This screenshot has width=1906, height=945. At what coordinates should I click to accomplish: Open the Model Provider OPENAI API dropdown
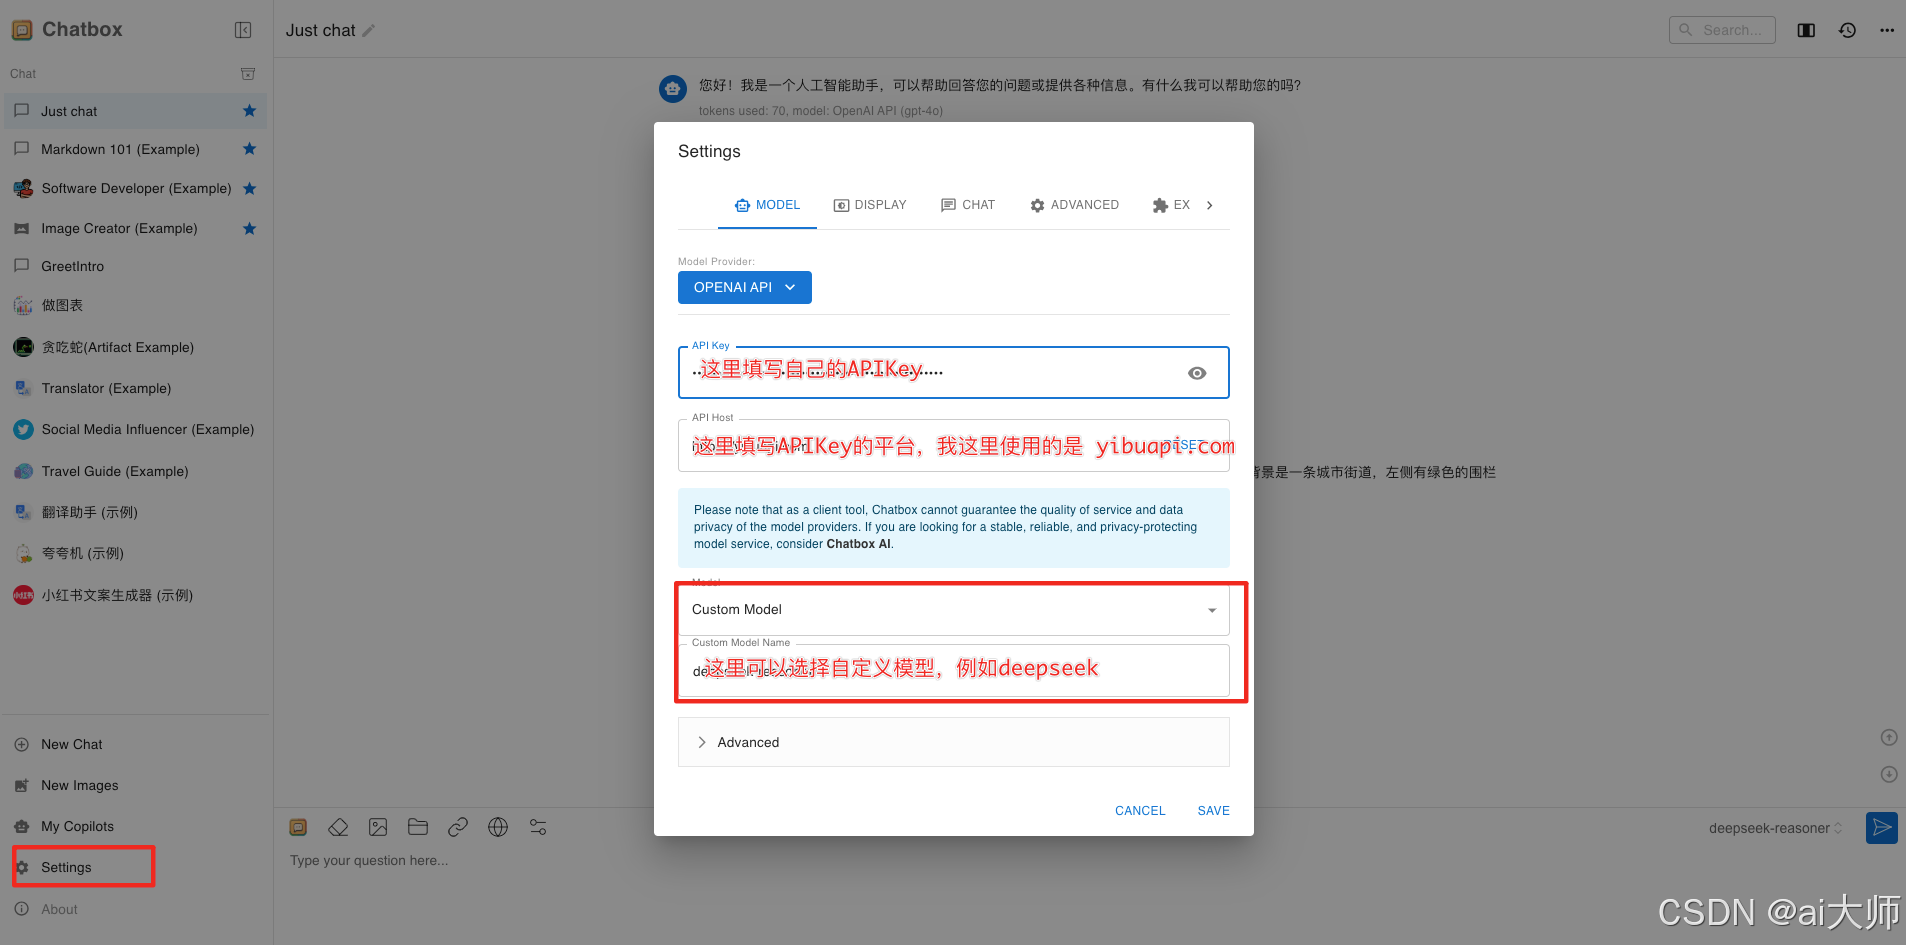[x=745, y=287]
